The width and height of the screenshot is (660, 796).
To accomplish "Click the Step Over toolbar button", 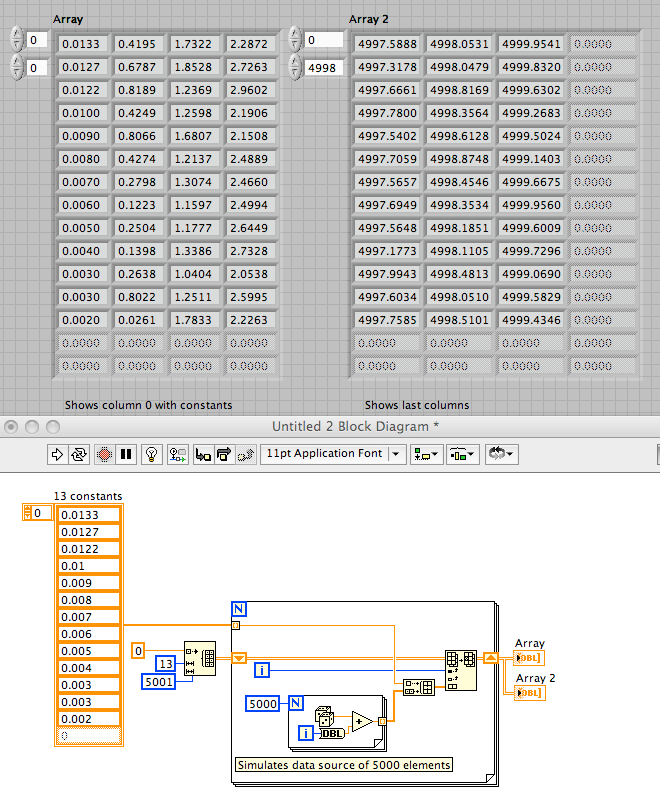I will pyautogui.click(x=224, y=454).
